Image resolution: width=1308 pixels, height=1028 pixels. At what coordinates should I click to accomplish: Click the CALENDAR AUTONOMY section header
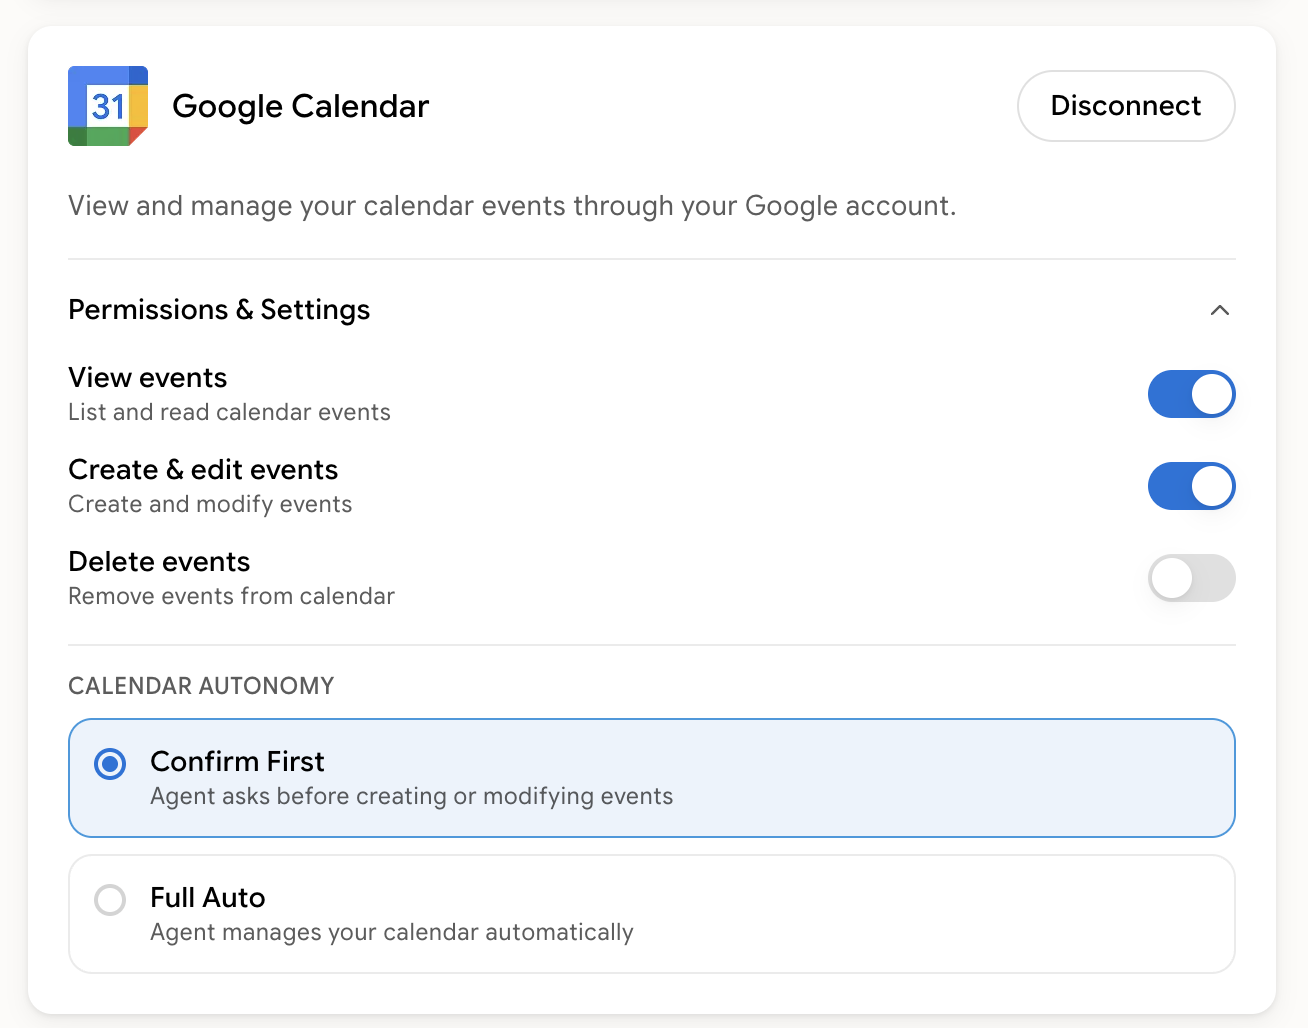[x=201, y=686]
